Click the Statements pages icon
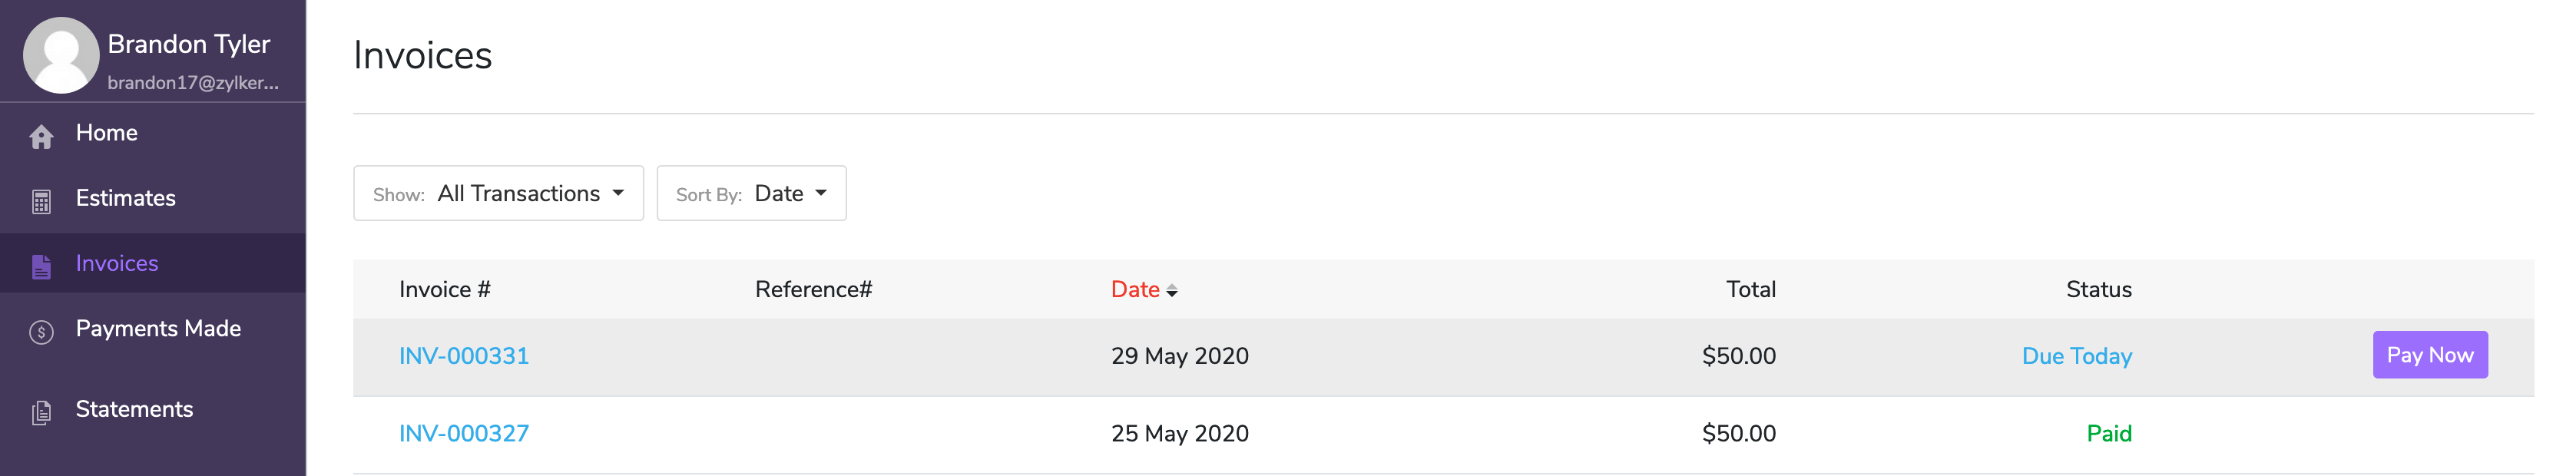Screen dimensions: 2576x476 41,412
